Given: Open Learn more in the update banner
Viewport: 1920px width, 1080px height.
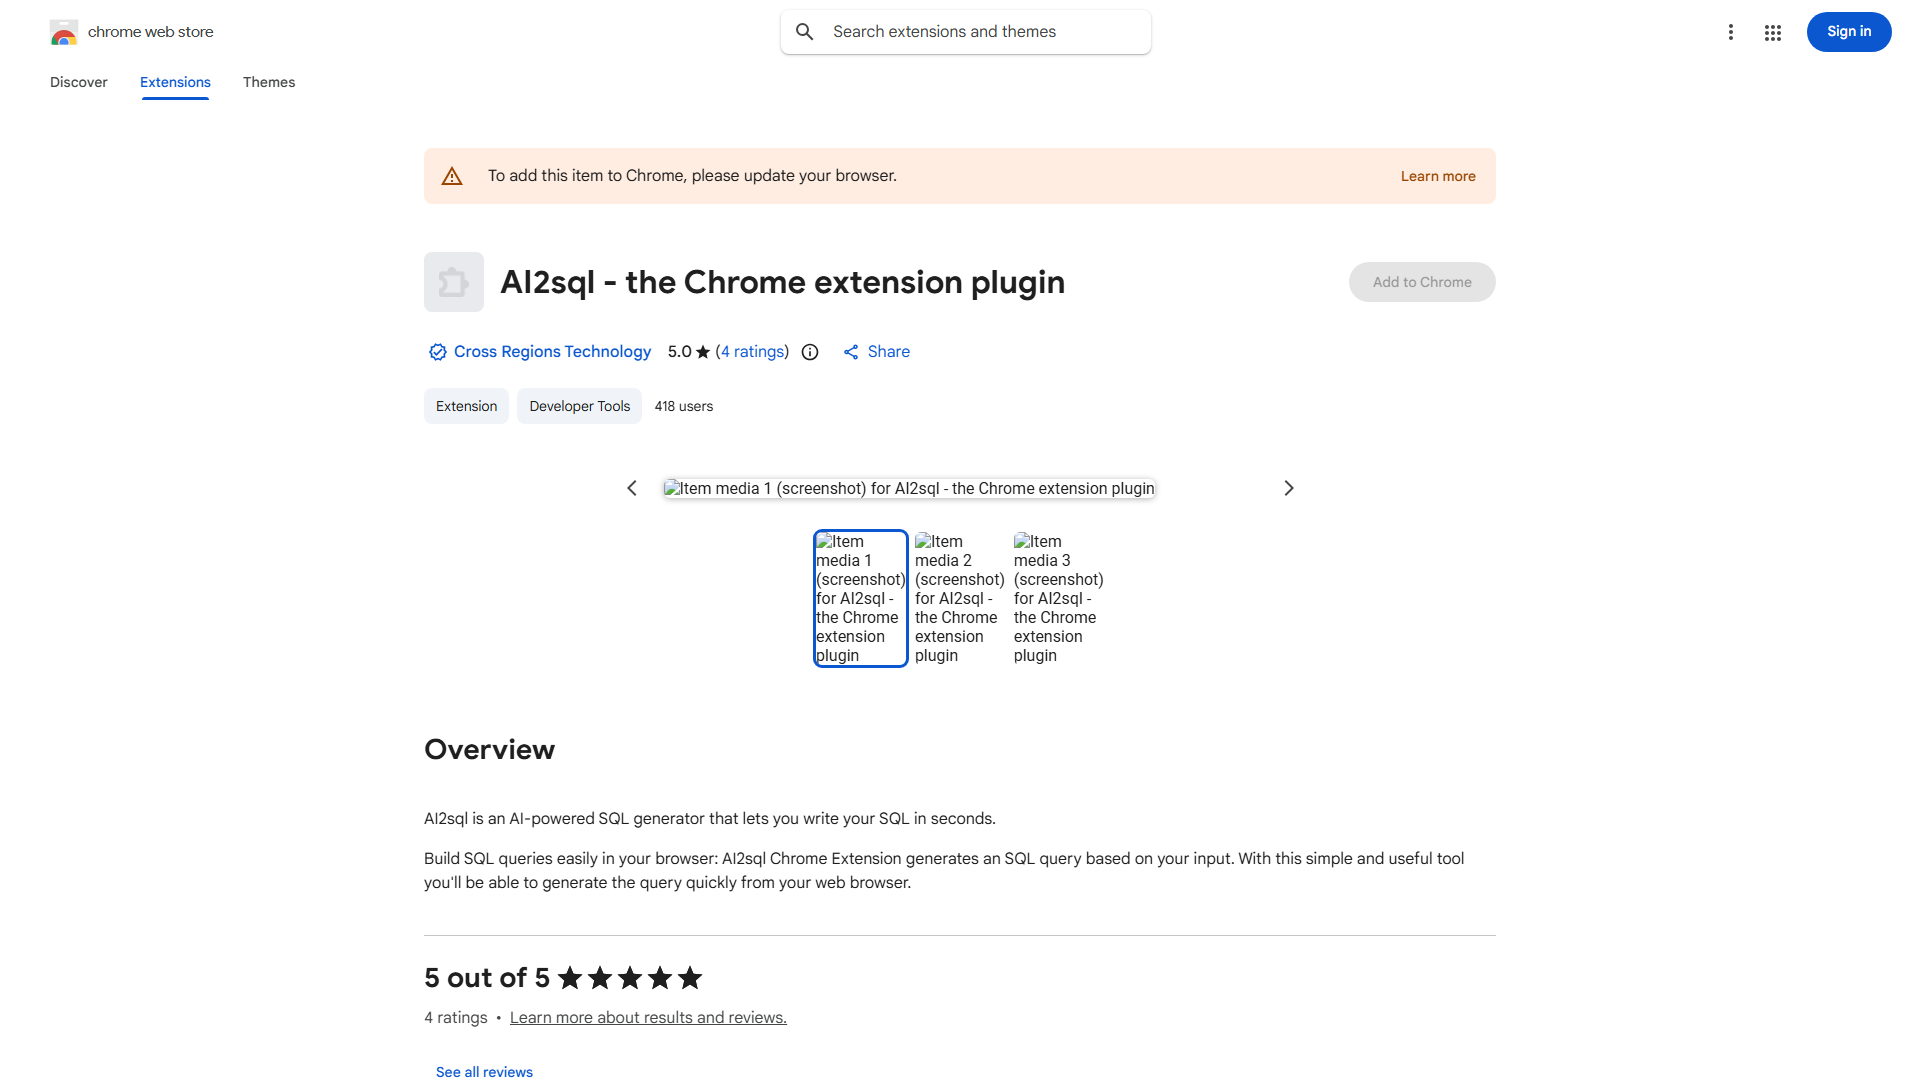Looking at the screenshot, I should pos(1437,176).
